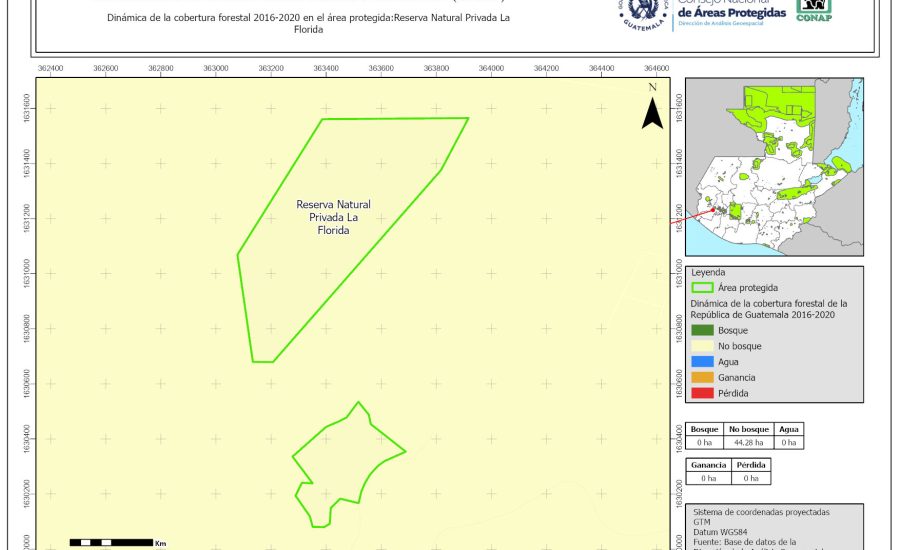This screenshot has width=900, height=550.
Task: Click the Sistema de coordenadas proyectadas text
Action: pyautogui.click(x=760, y=511)
